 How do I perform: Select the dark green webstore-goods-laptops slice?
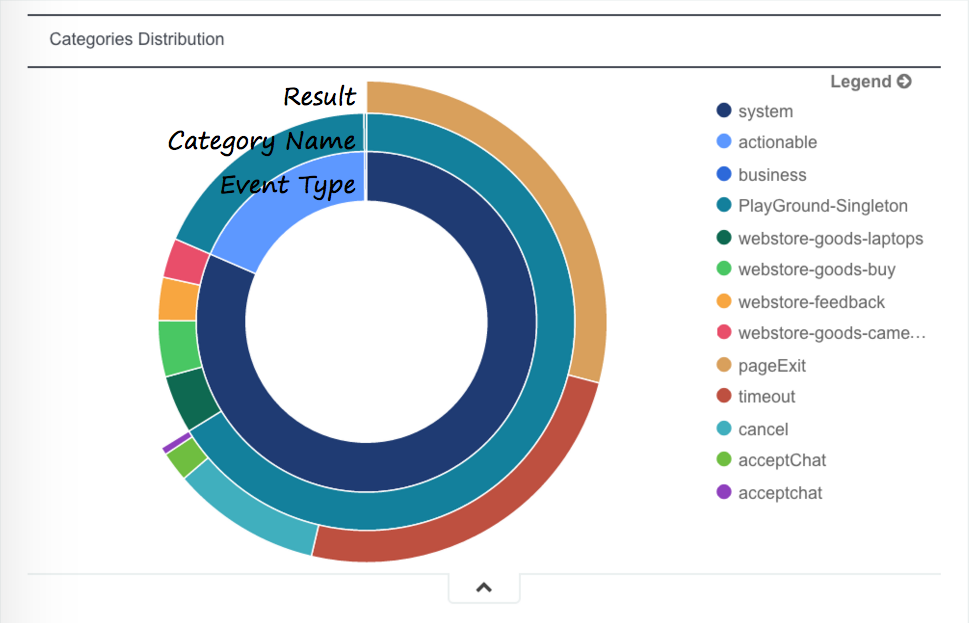(x=192, y=399)
